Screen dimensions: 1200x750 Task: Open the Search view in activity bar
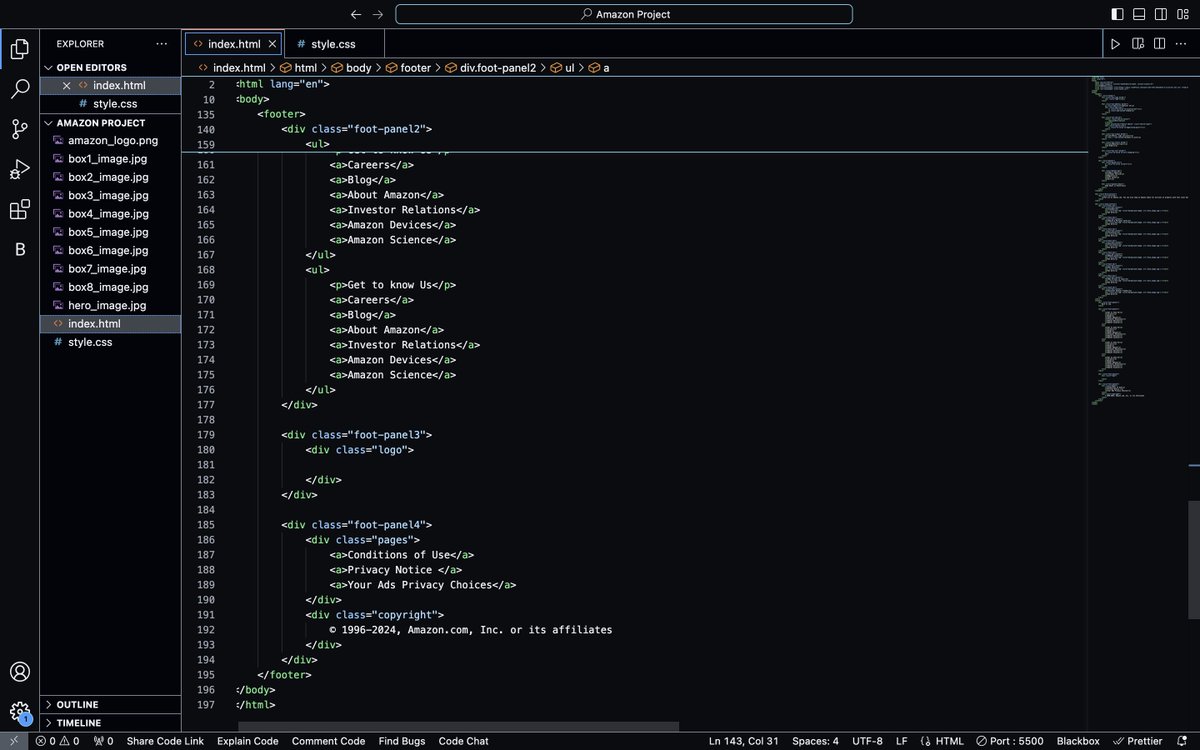coord(19,89)
